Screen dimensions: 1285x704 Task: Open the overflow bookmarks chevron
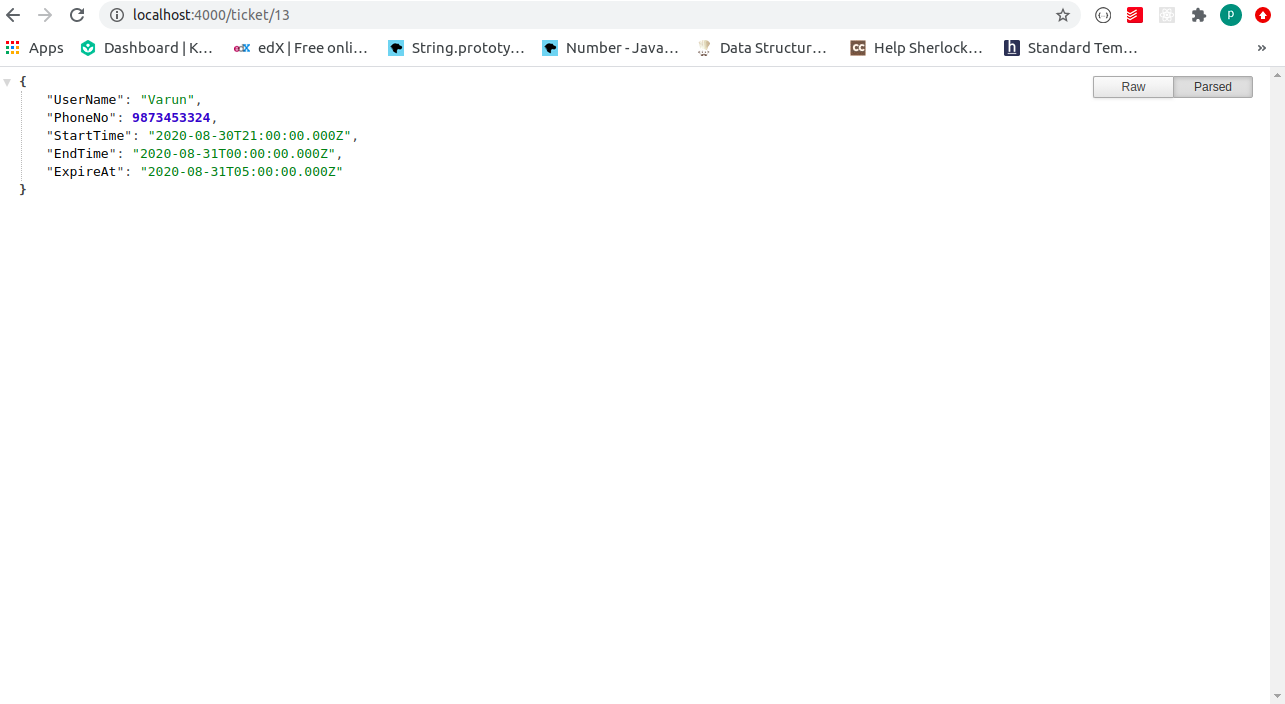(x=1262, y=47)
